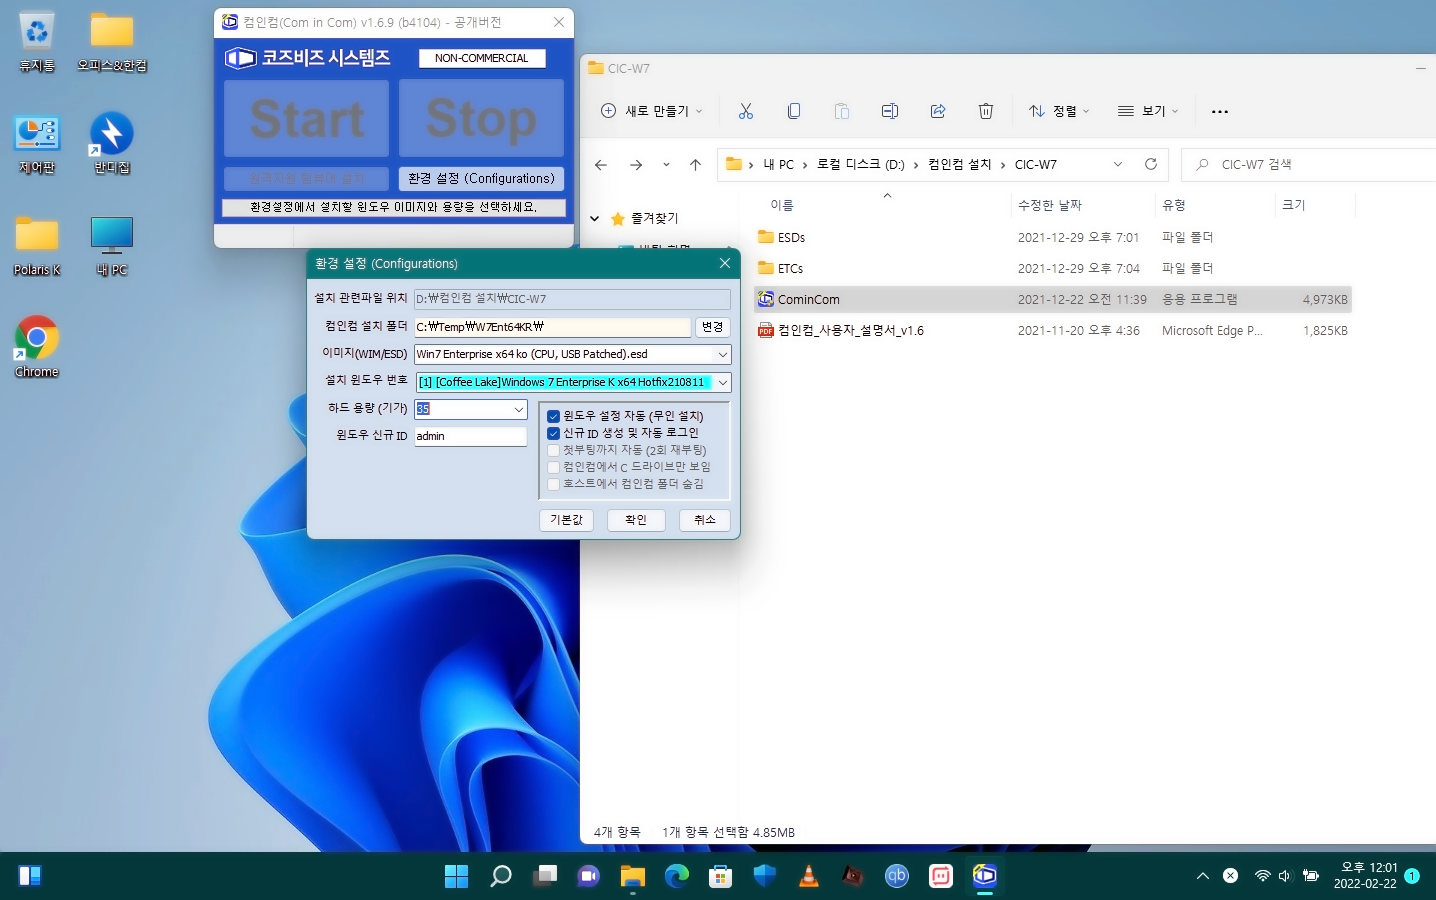Viewport: 1436px width, 900px height.
Task: Sort by the 유형 column header
Action: (x=1174, y=205)
